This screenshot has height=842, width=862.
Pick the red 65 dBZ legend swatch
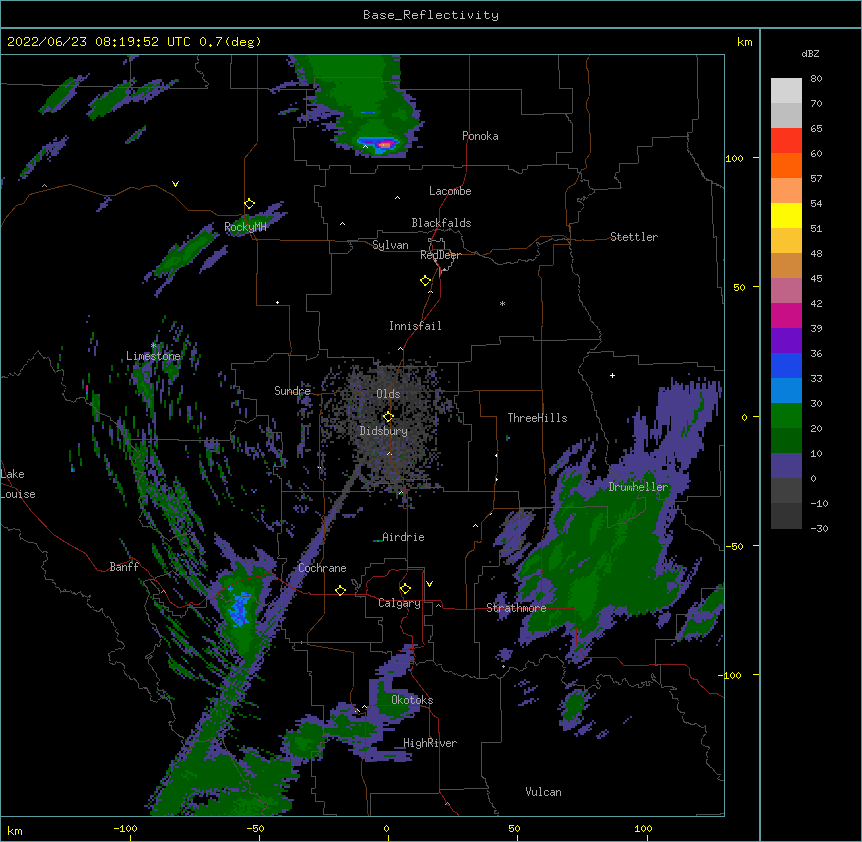click(x=786, y=140)
